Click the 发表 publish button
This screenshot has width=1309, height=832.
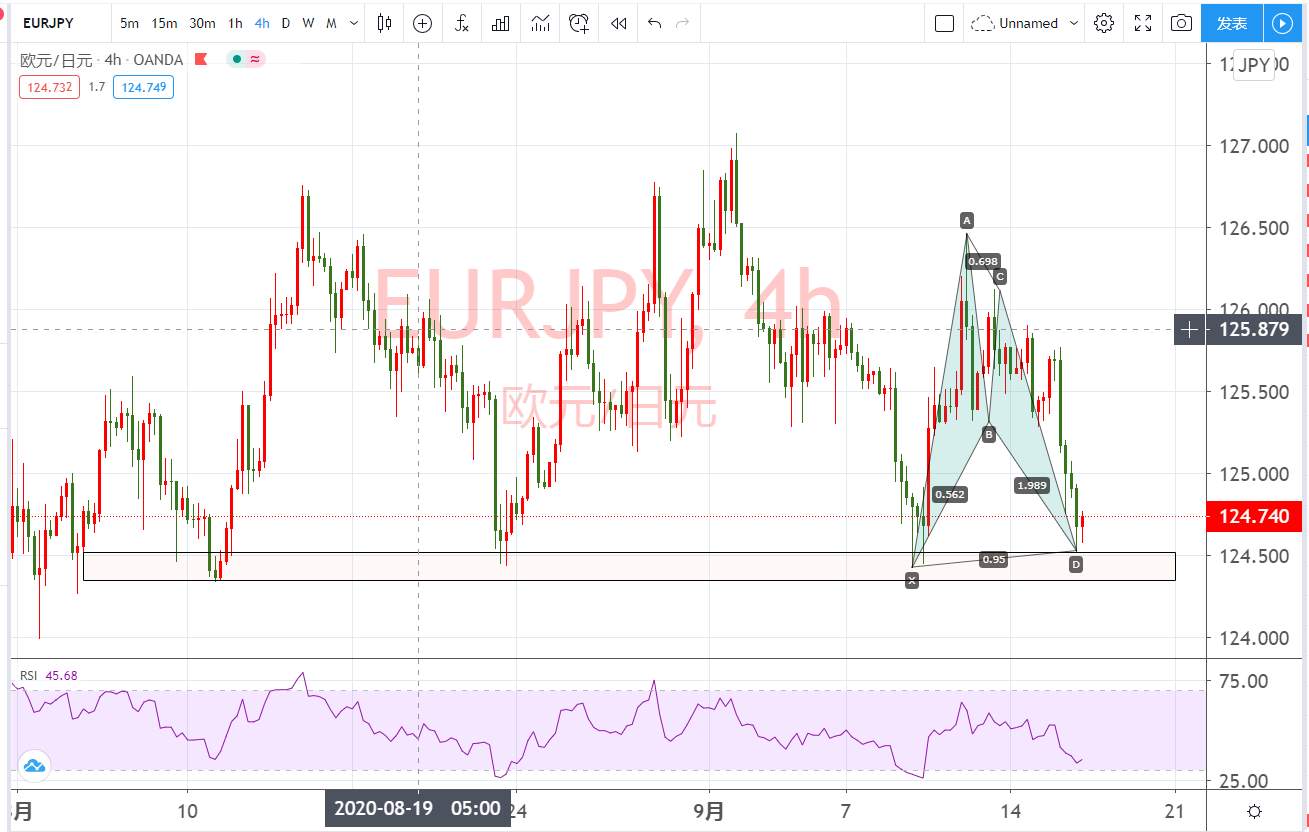coord(1231,23)
